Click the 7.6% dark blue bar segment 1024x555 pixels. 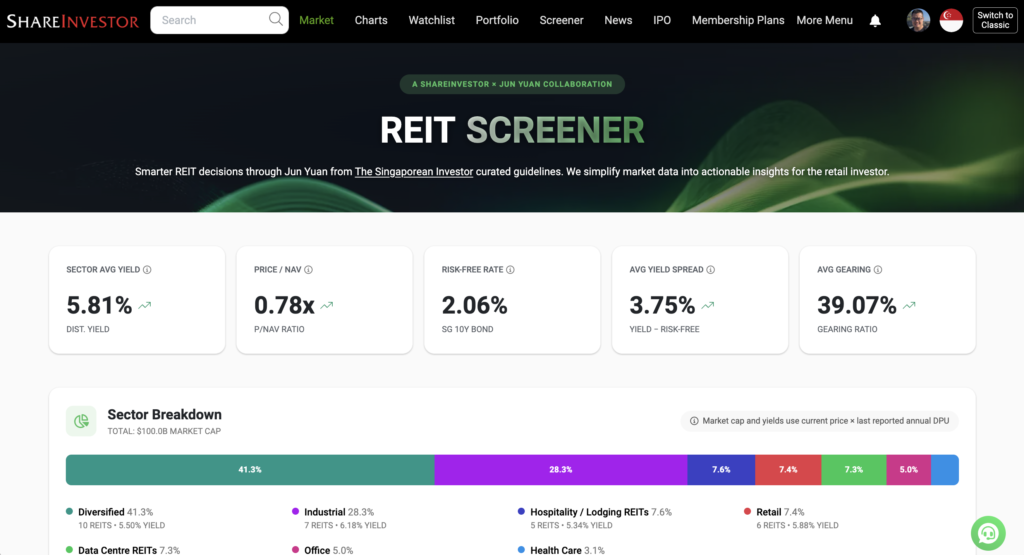click(721, 470)
